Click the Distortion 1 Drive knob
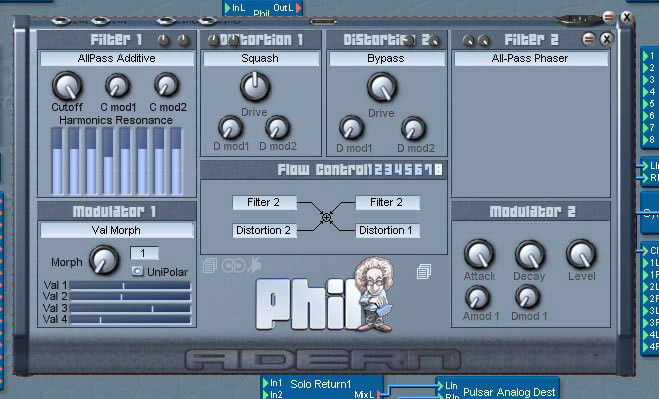 coord(255,87)
